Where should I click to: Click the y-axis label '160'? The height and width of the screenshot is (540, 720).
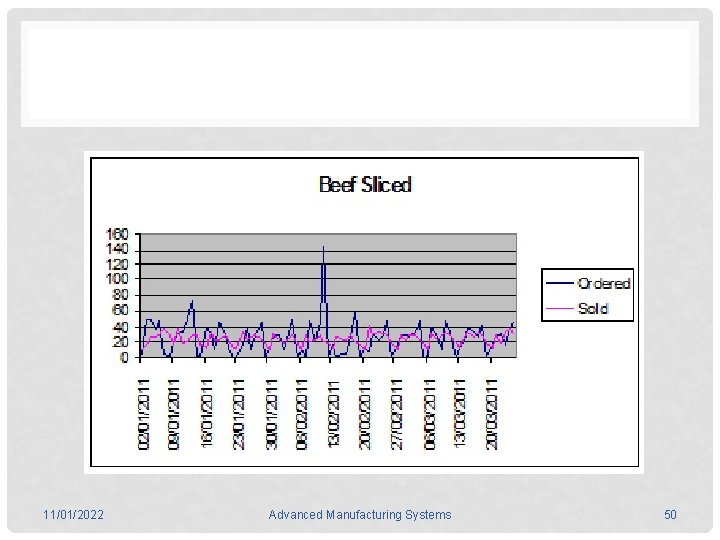[x=117, y=234]
